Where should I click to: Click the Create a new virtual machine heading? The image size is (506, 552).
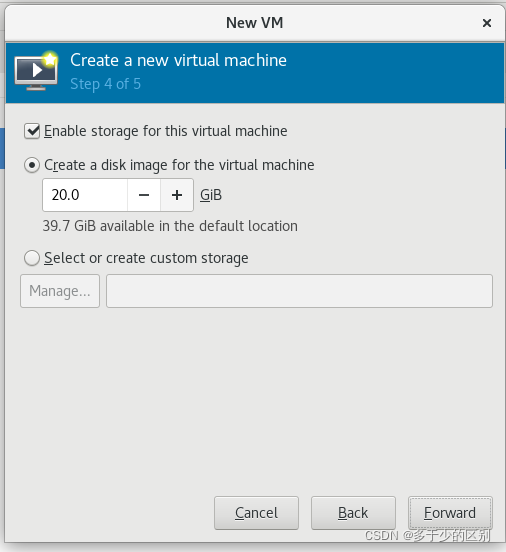pos(178,60)
